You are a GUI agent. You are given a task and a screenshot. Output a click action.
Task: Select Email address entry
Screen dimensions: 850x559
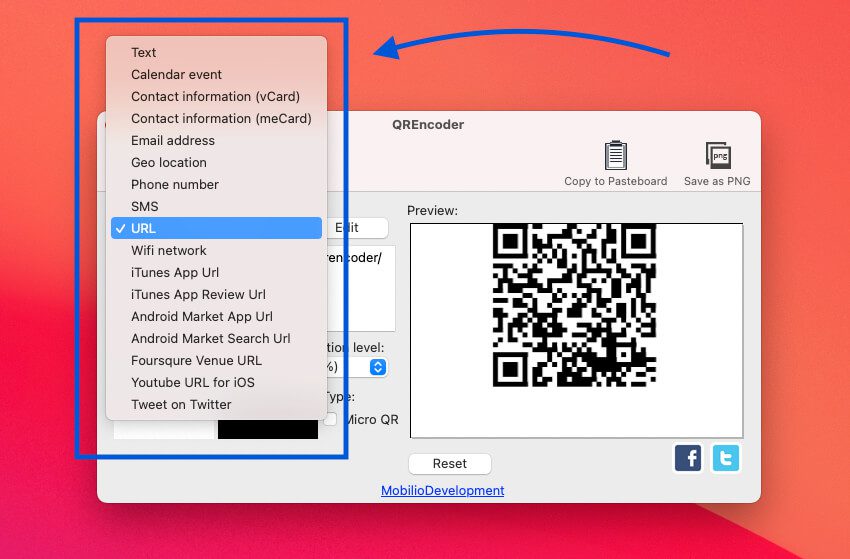click(216, 140)
